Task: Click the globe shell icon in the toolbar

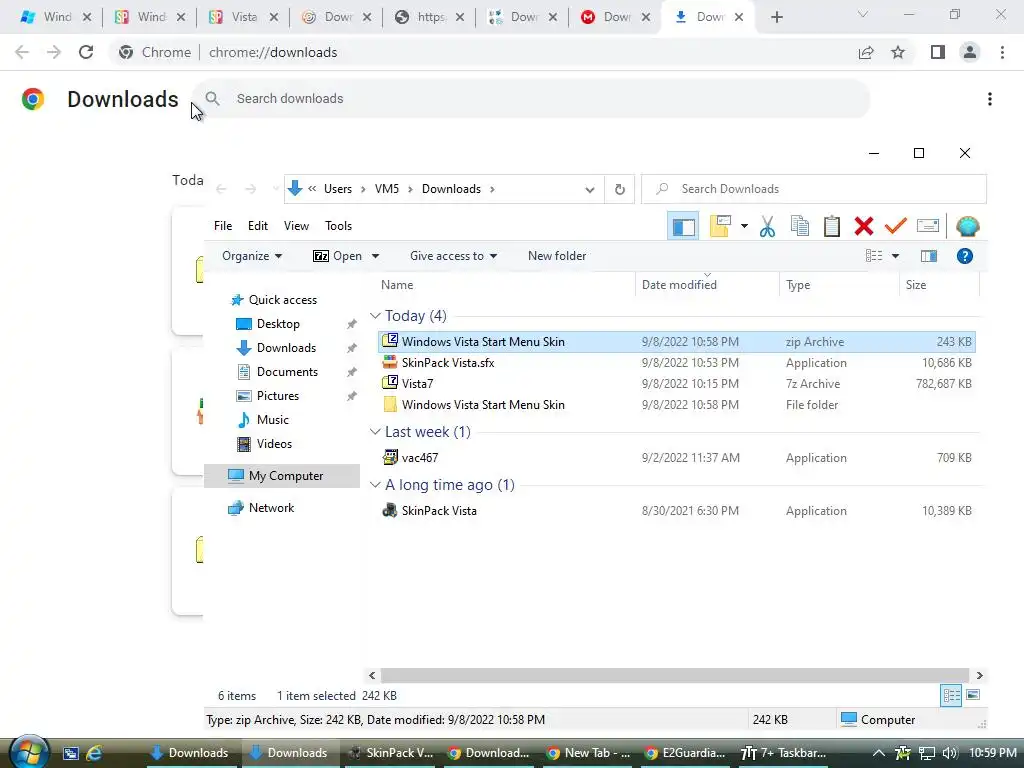Action: click(x=967, y=226)
